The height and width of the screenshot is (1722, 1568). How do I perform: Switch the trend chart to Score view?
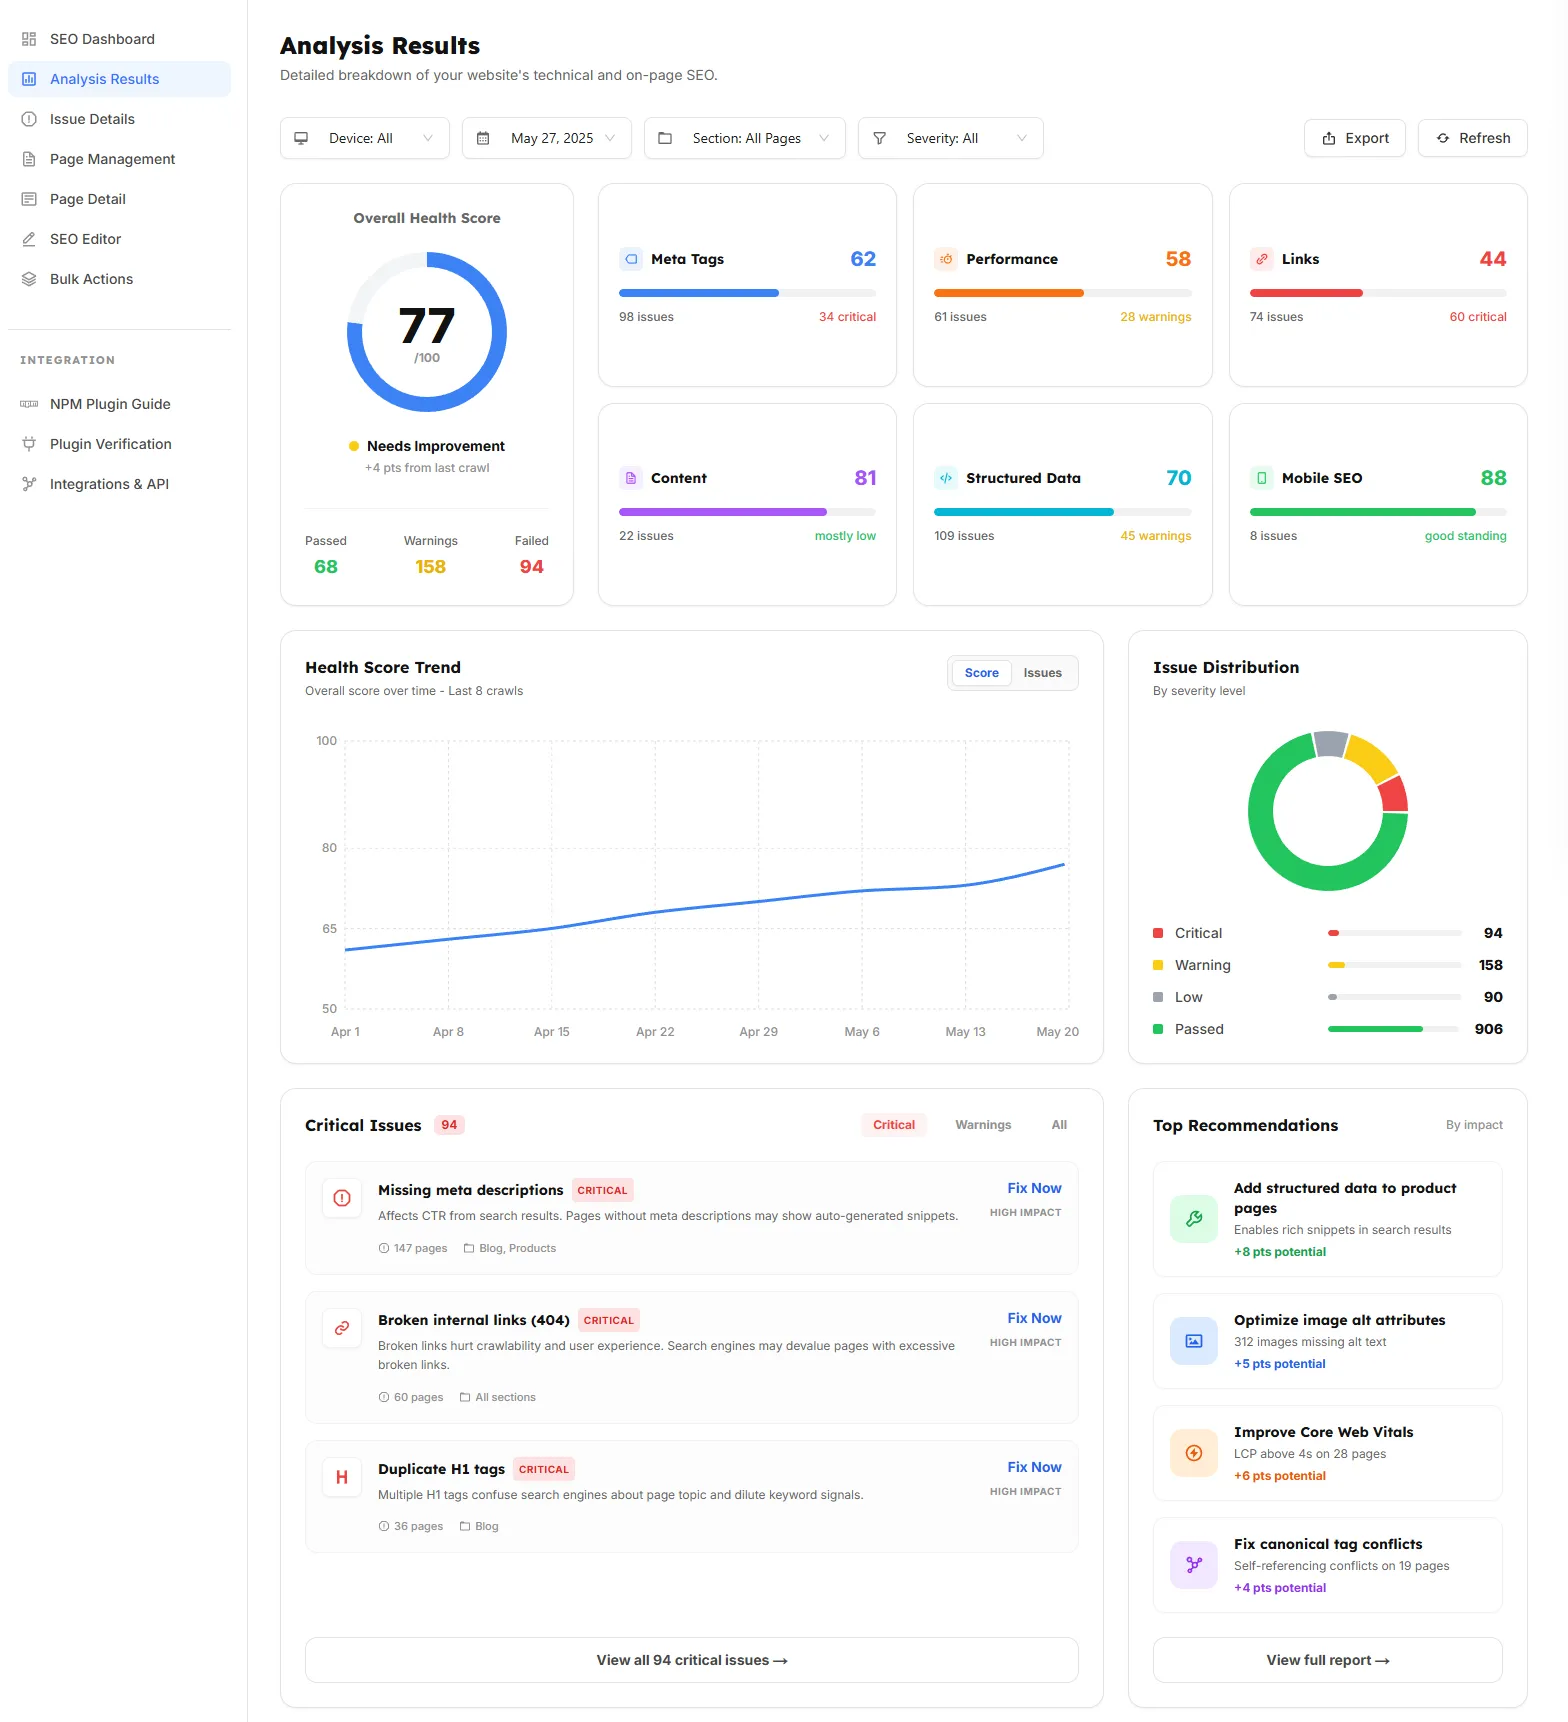[x=982, y=673]
